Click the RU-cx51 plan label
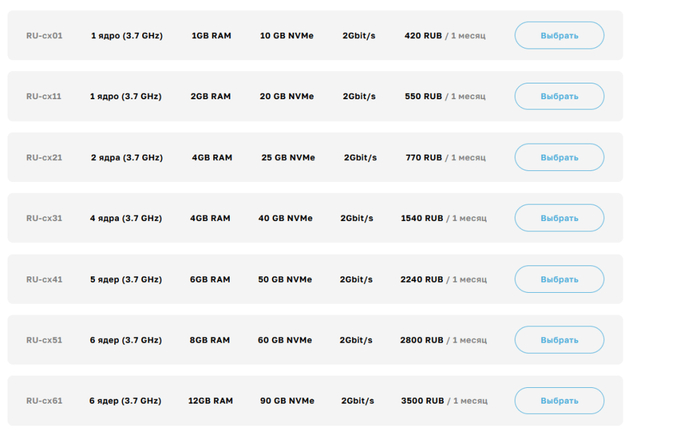This screenshot has height=431, width=700. (x=44, y=340)
